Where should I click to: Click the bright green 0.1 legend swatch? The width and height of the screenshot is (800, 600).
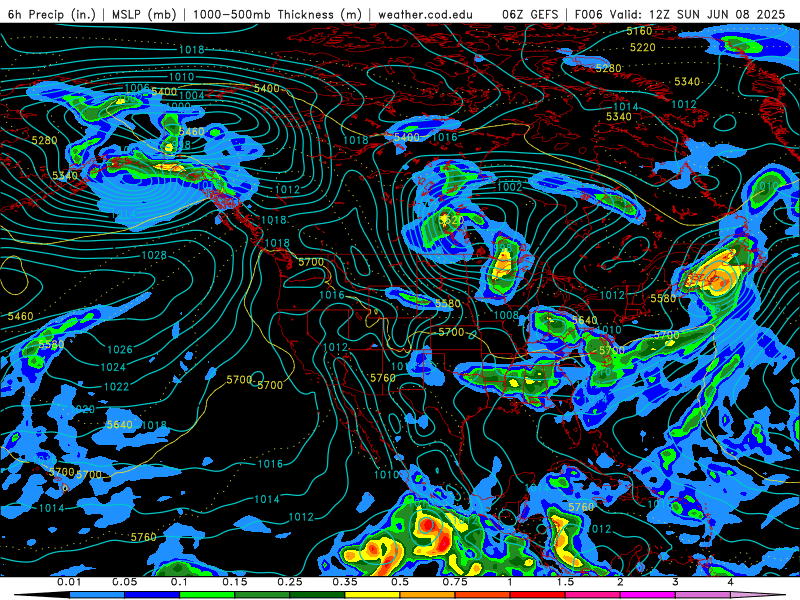(207, 595)
